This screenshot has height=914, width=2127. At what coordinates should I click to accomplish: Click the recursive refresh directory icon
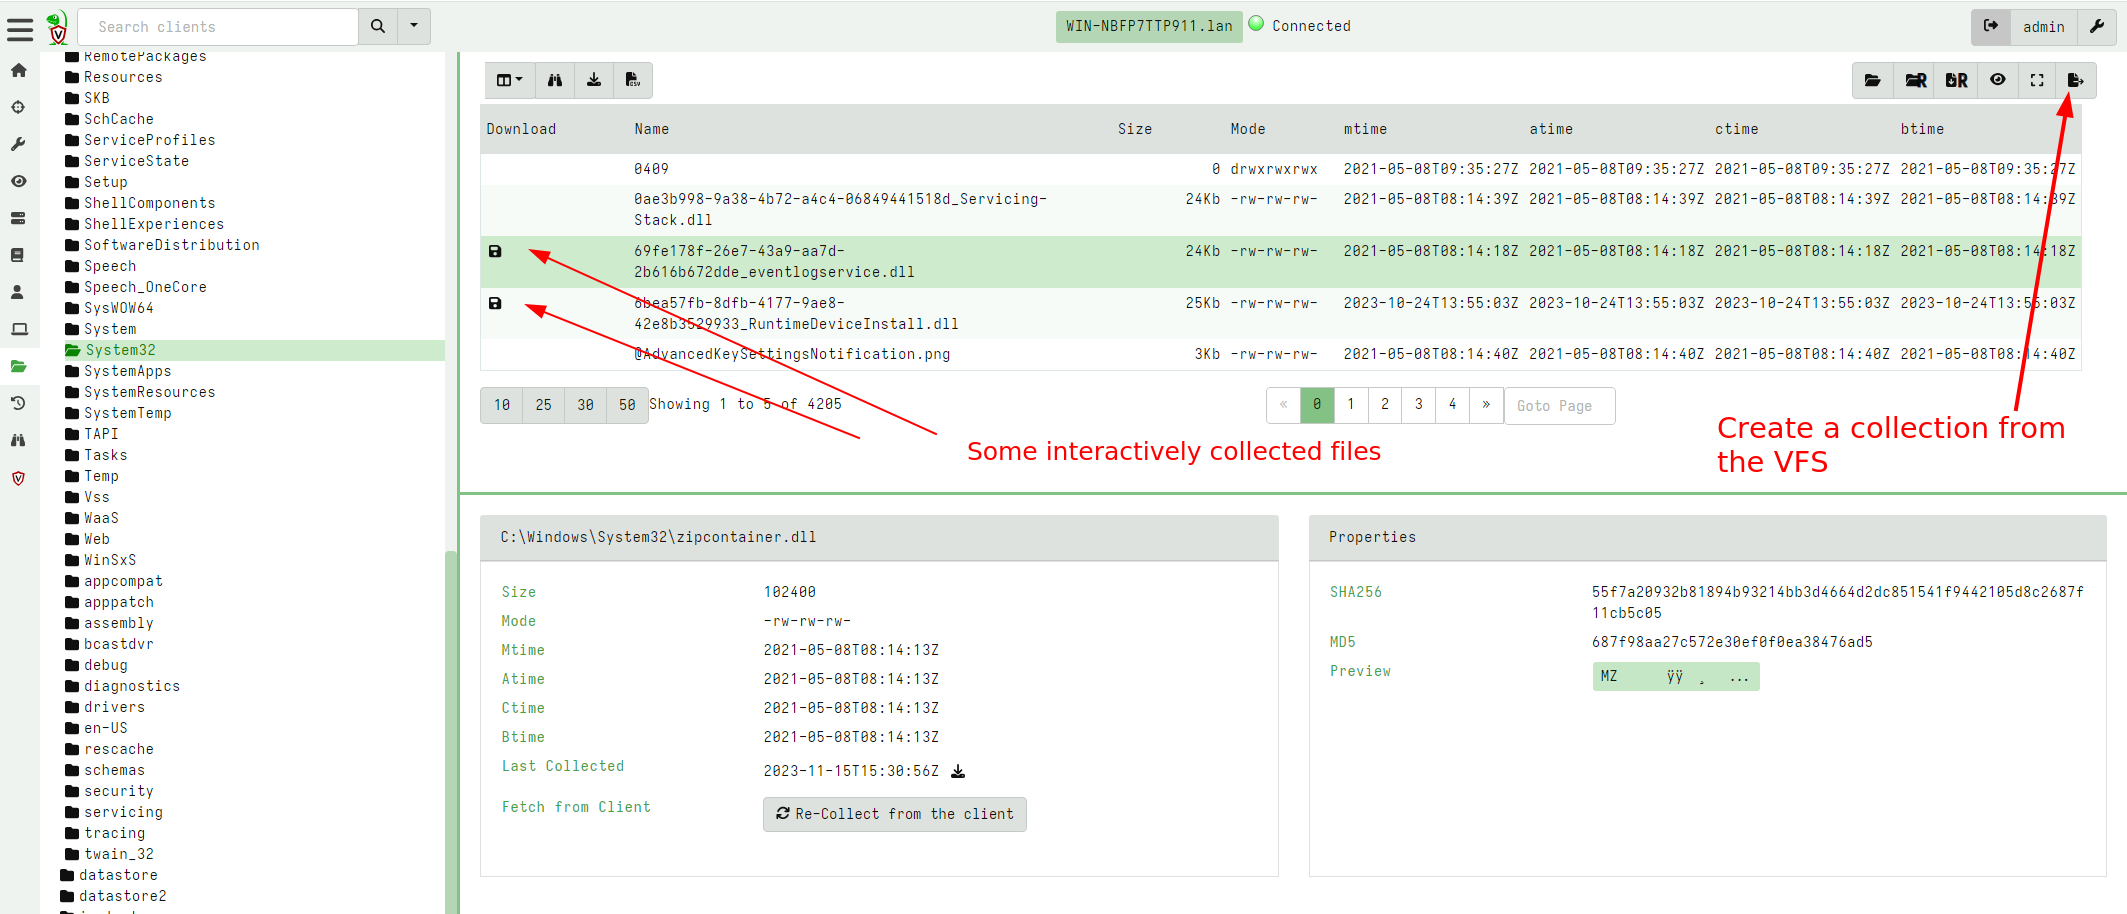[1915, 81]
